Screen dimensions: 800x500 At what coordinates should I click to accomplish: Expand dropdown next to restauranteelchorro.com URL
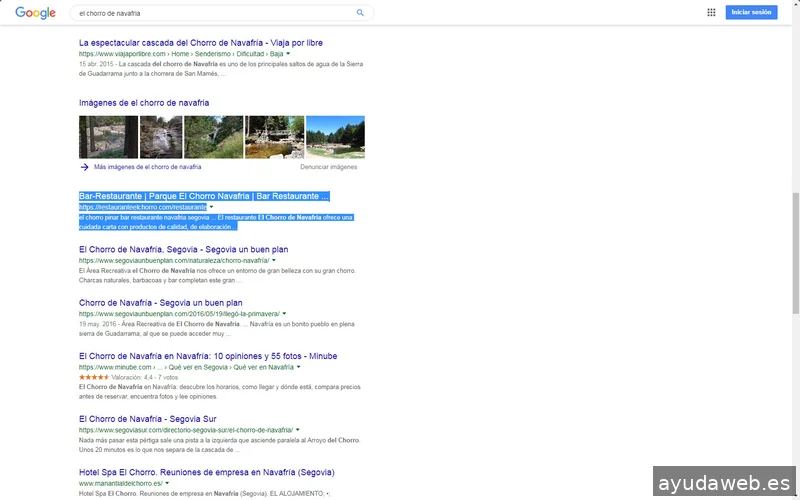(212, 207)
